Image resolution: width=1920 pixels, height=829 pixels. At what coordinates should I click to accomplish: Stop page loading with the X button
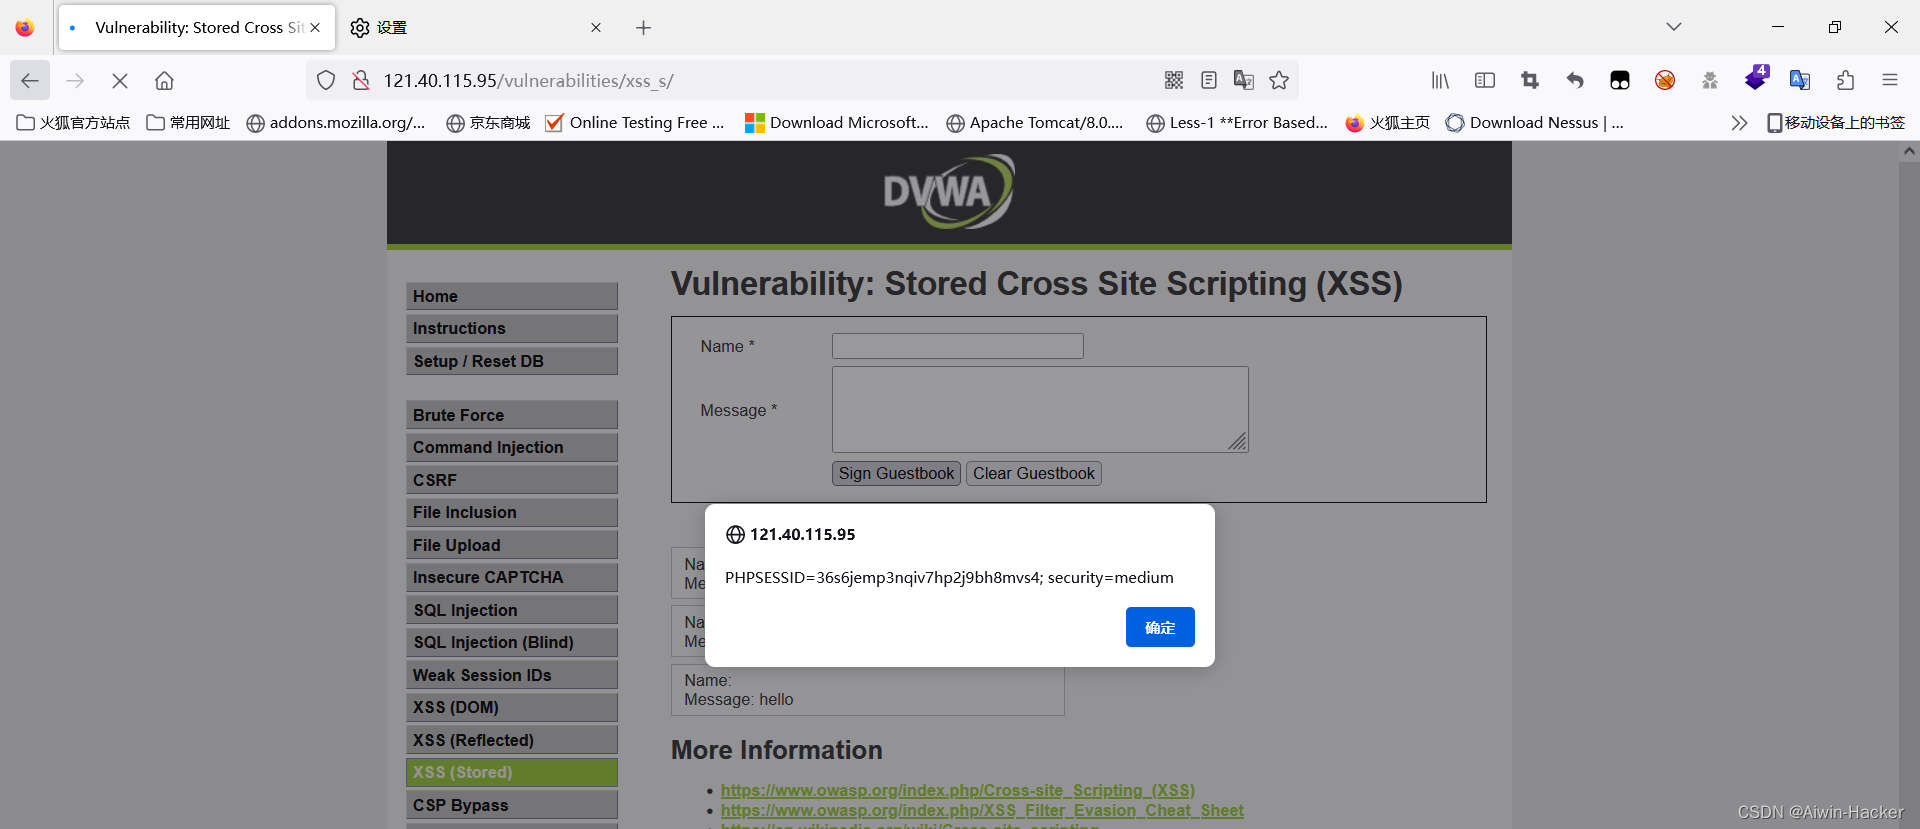click(120, 81)
